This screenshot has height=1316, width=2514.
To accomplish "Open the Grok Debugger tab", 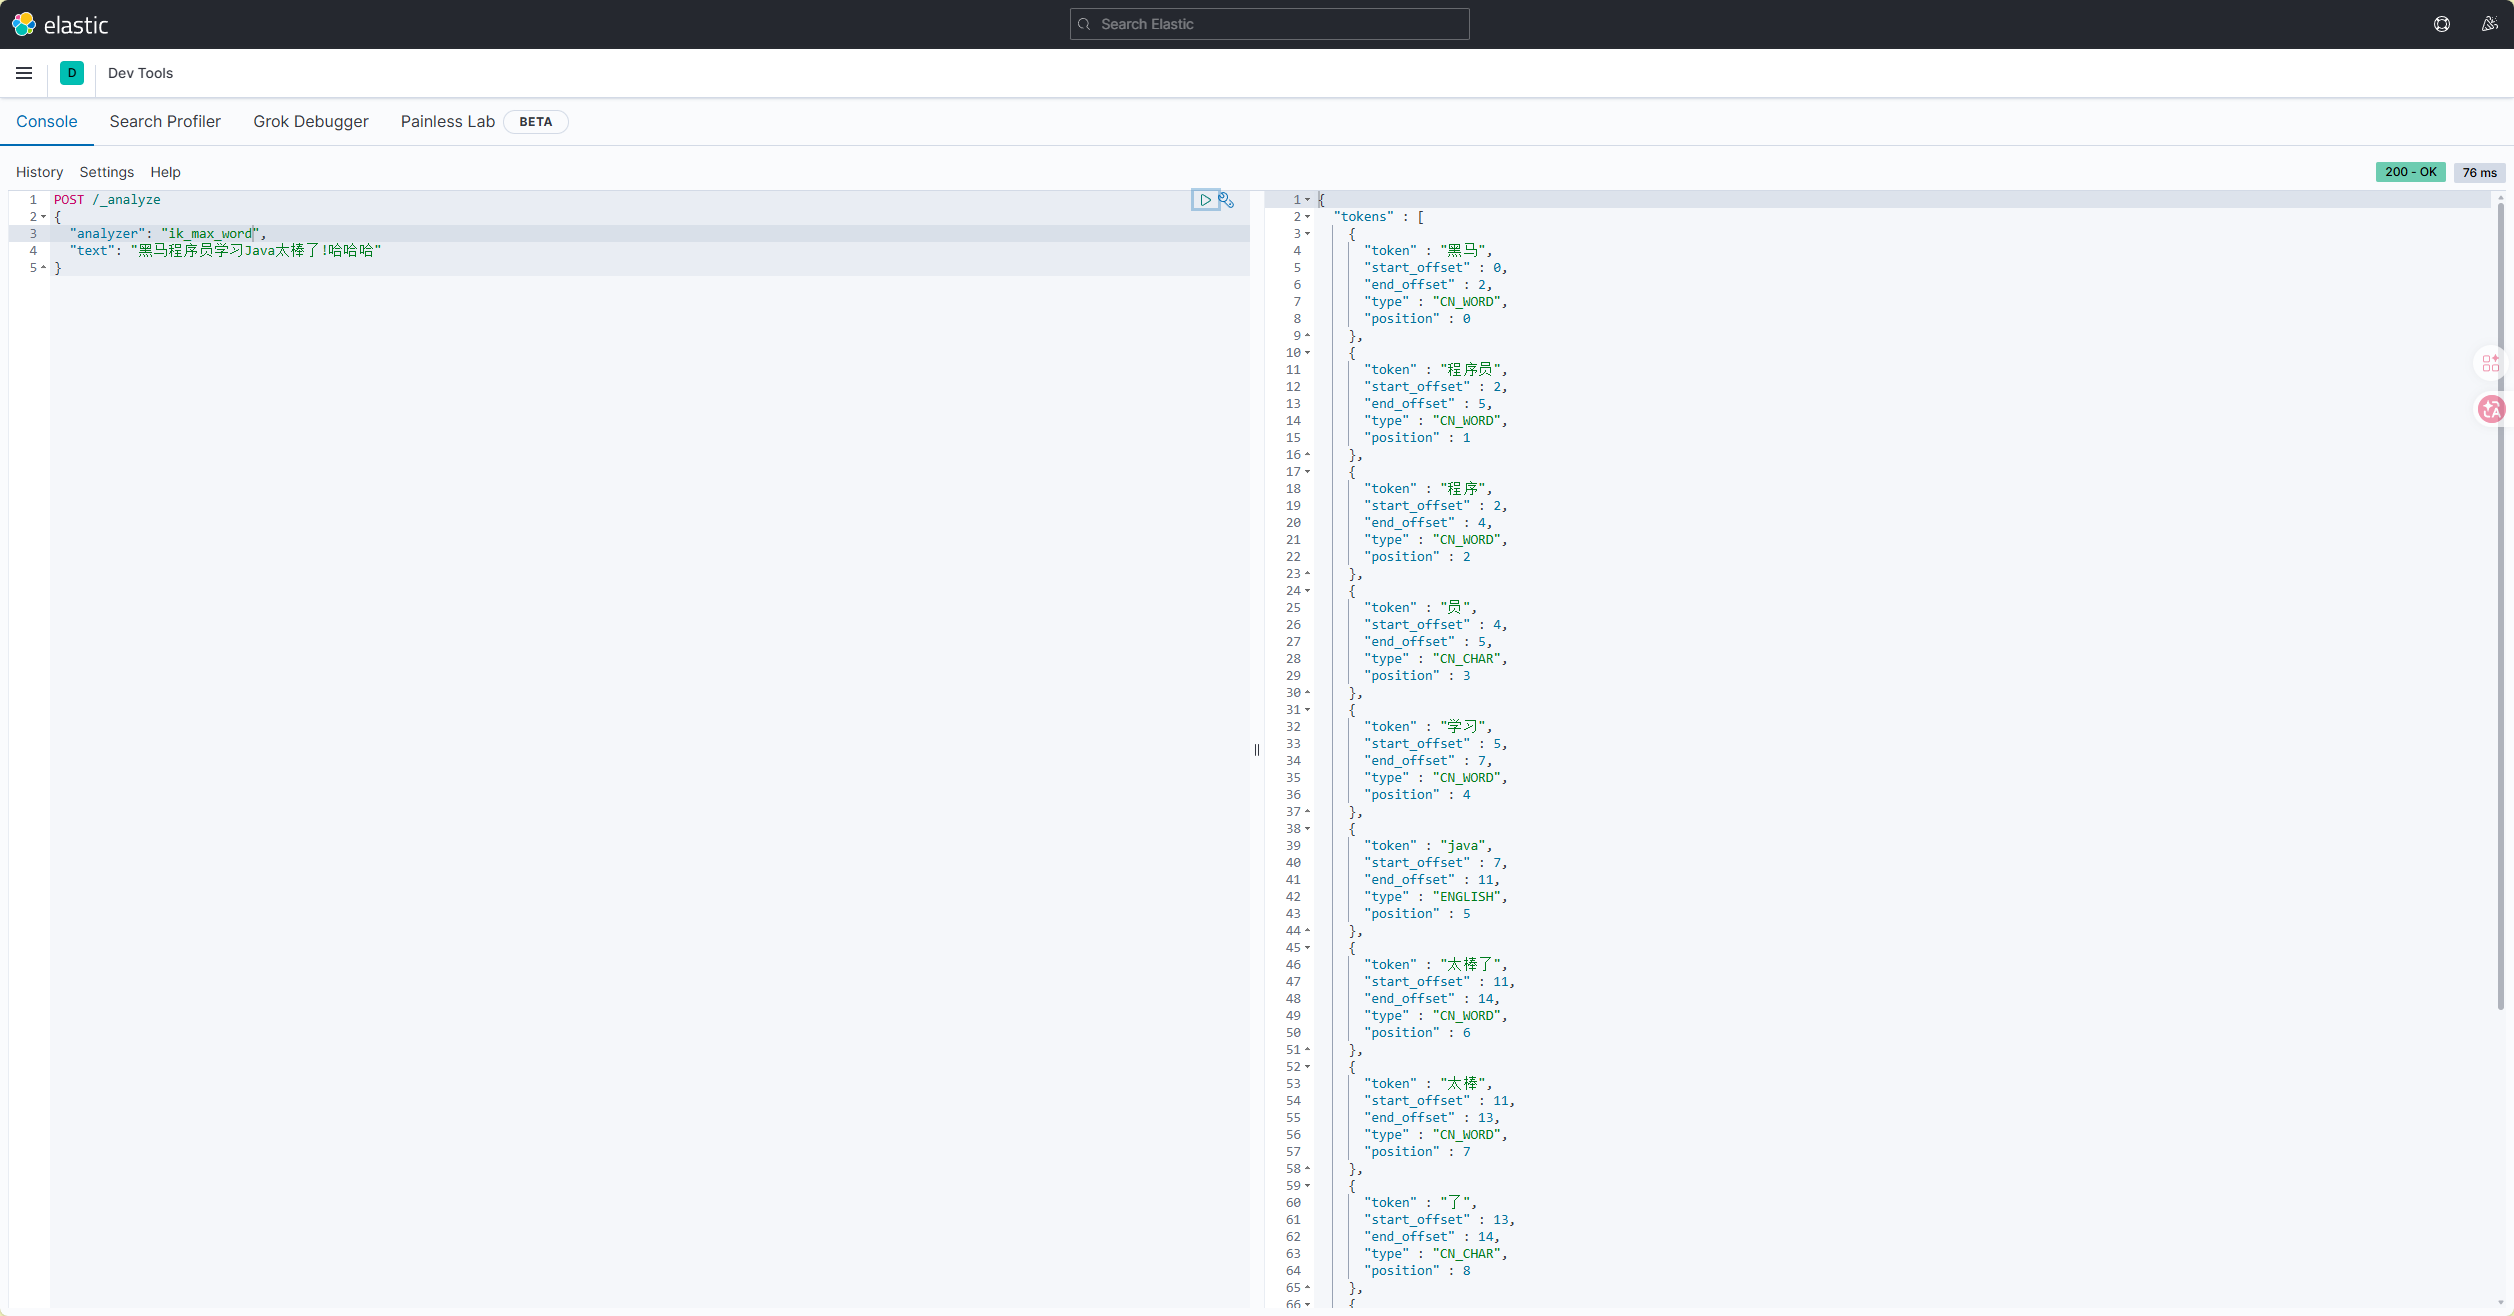I will click(310, 121).
